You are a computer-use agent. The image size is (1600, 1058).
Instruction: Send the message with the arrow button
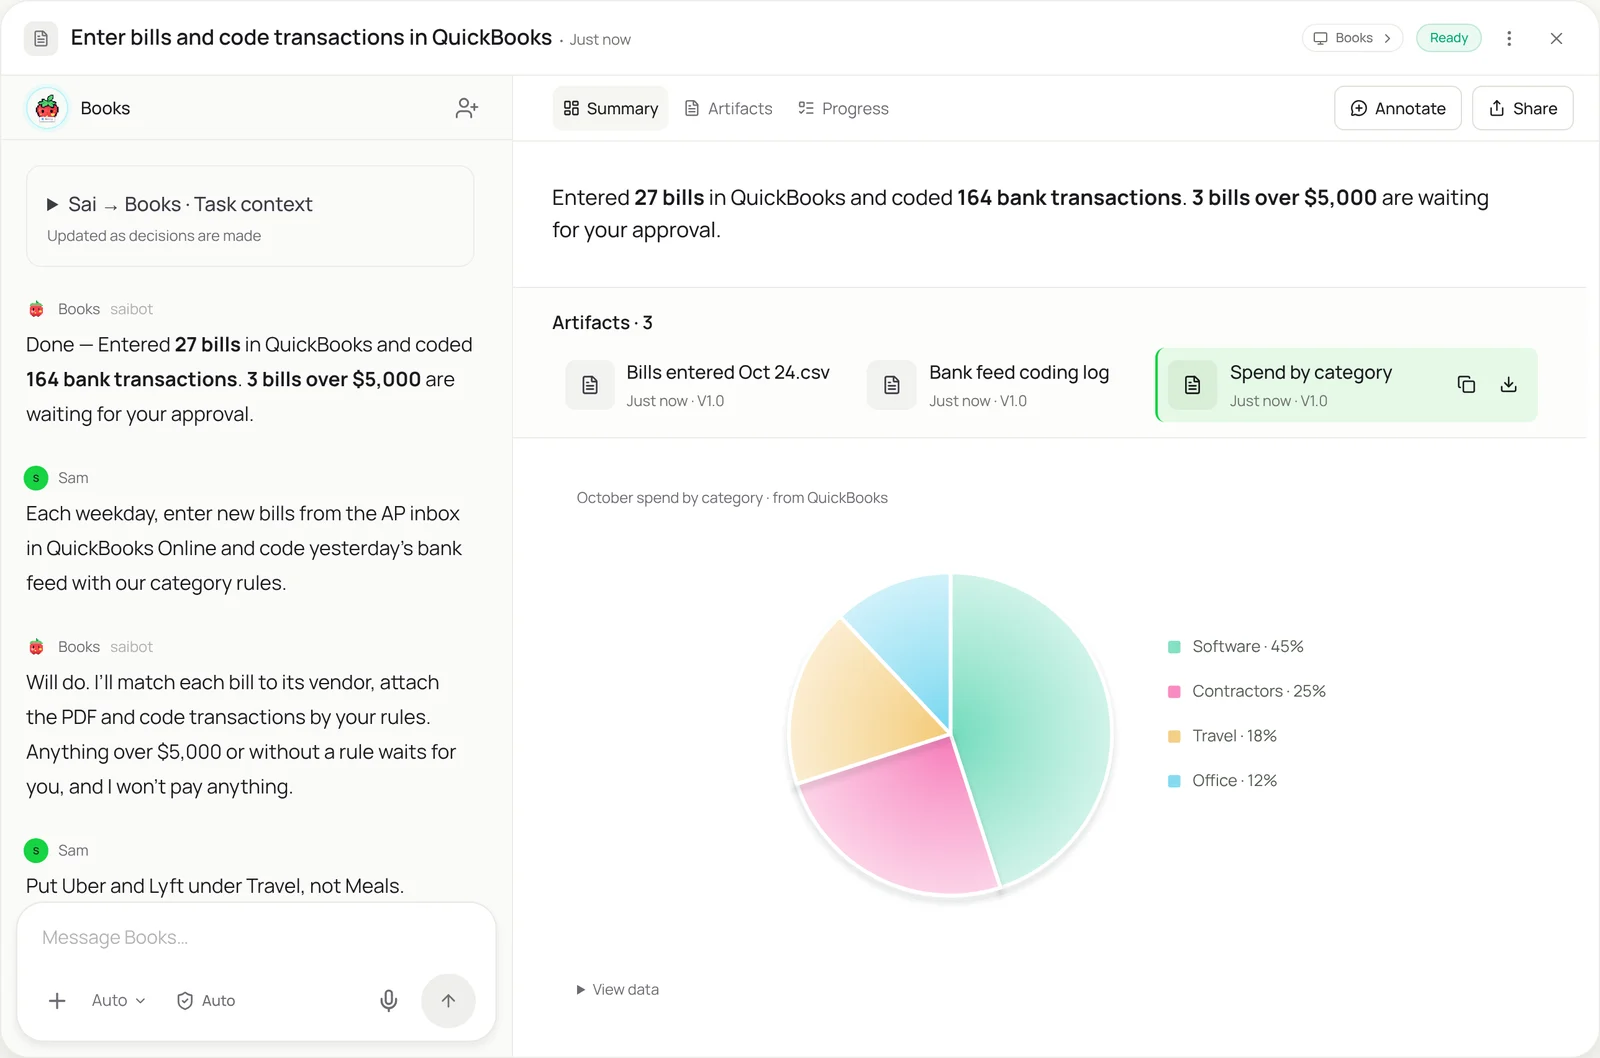[448, 1000]
